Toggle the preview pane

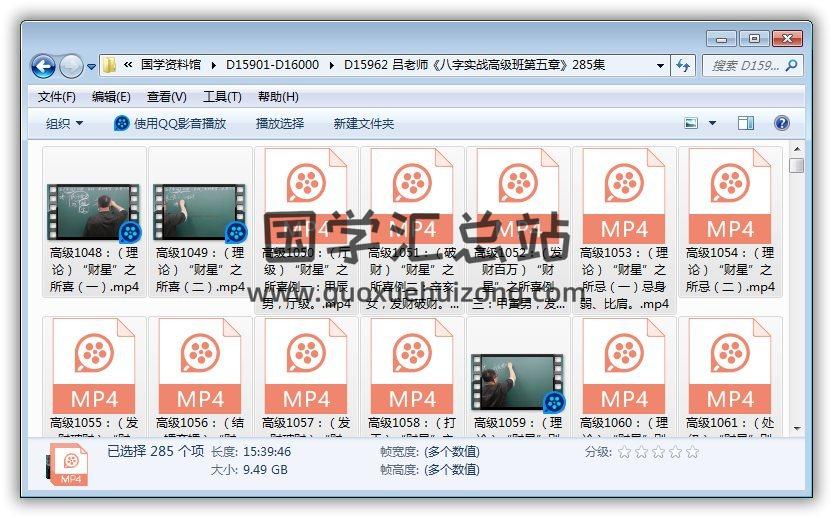[x=745, y=123]
